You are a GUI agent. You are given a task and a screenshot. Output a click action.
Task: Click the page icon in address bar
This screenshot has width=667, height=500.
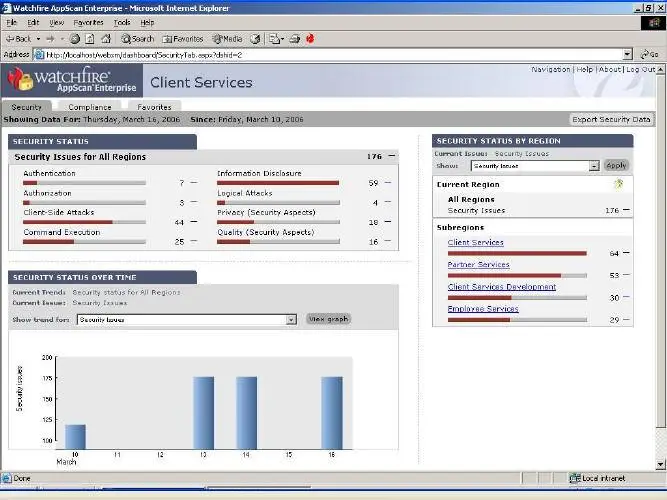39,54
